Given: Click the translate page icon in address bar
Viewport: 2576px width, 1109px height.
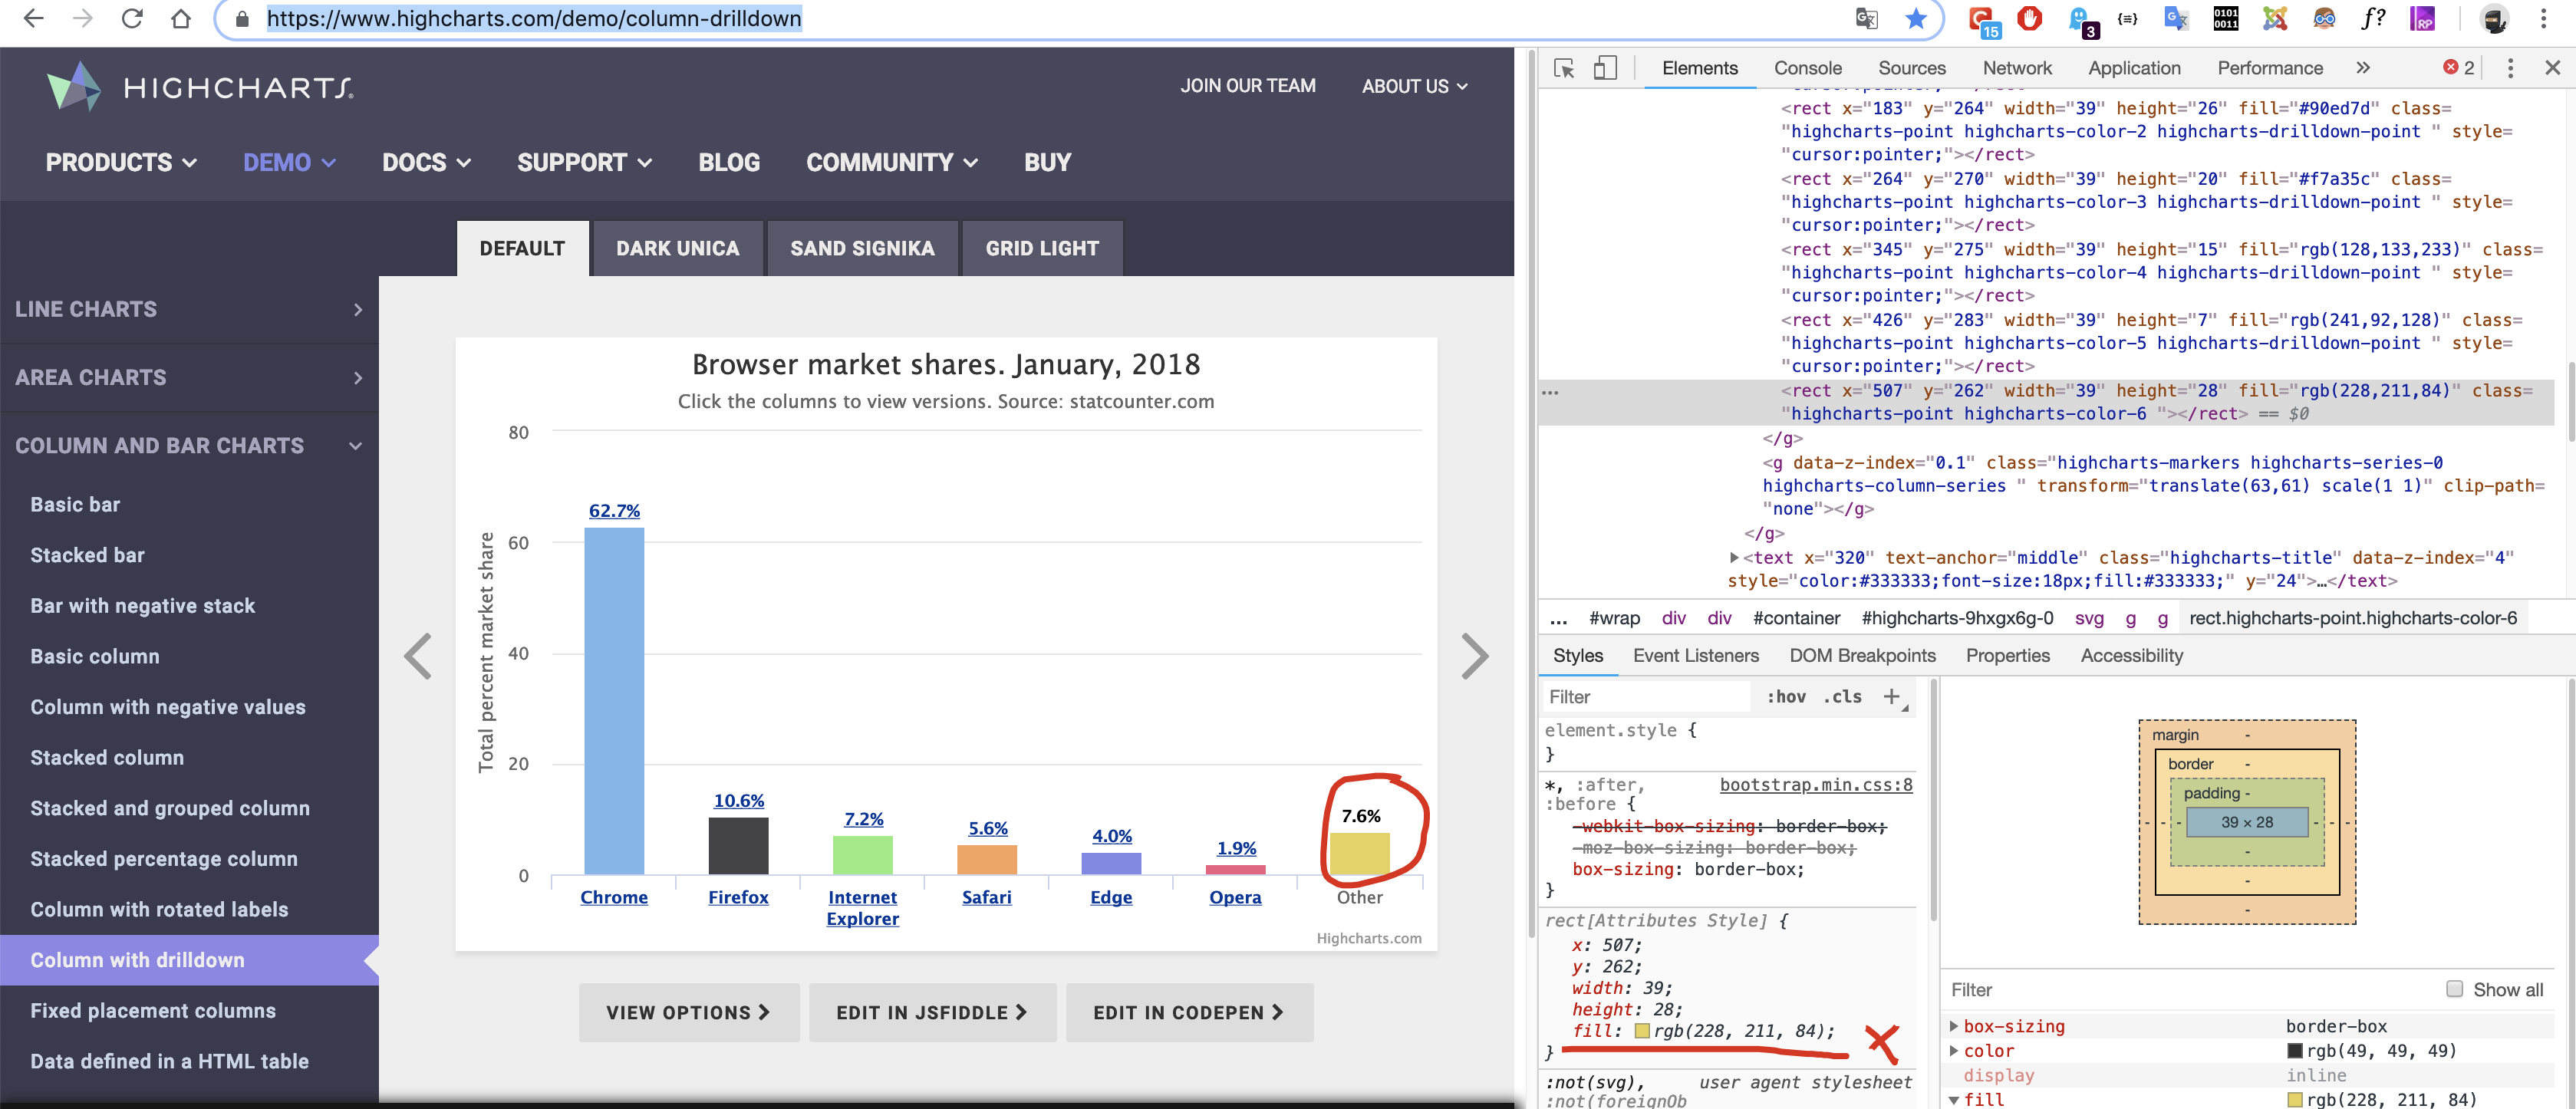Looking at the screenshot, I should pyautogui.click(x=1866, y=18).
